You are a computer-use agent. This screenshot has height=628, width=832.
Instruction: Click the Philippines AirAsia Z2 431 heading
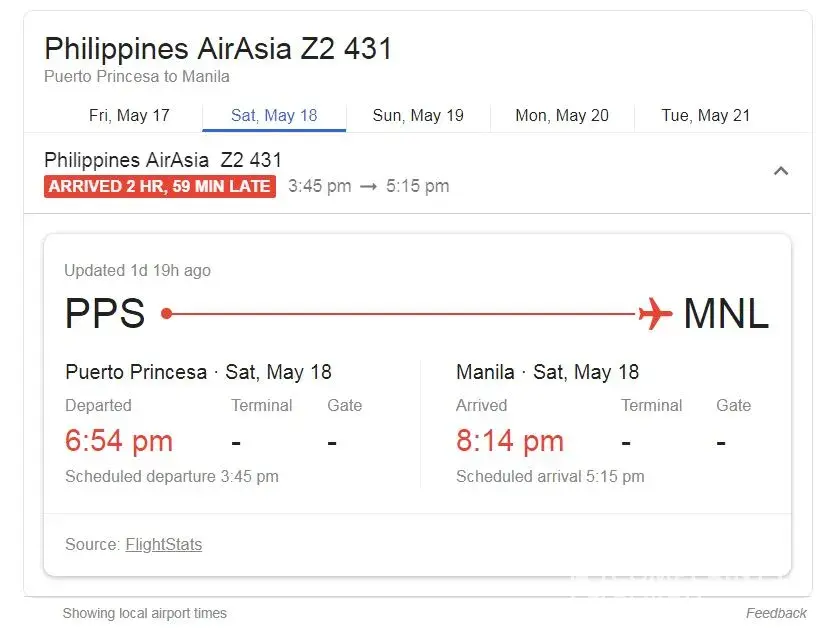point(218,48)
